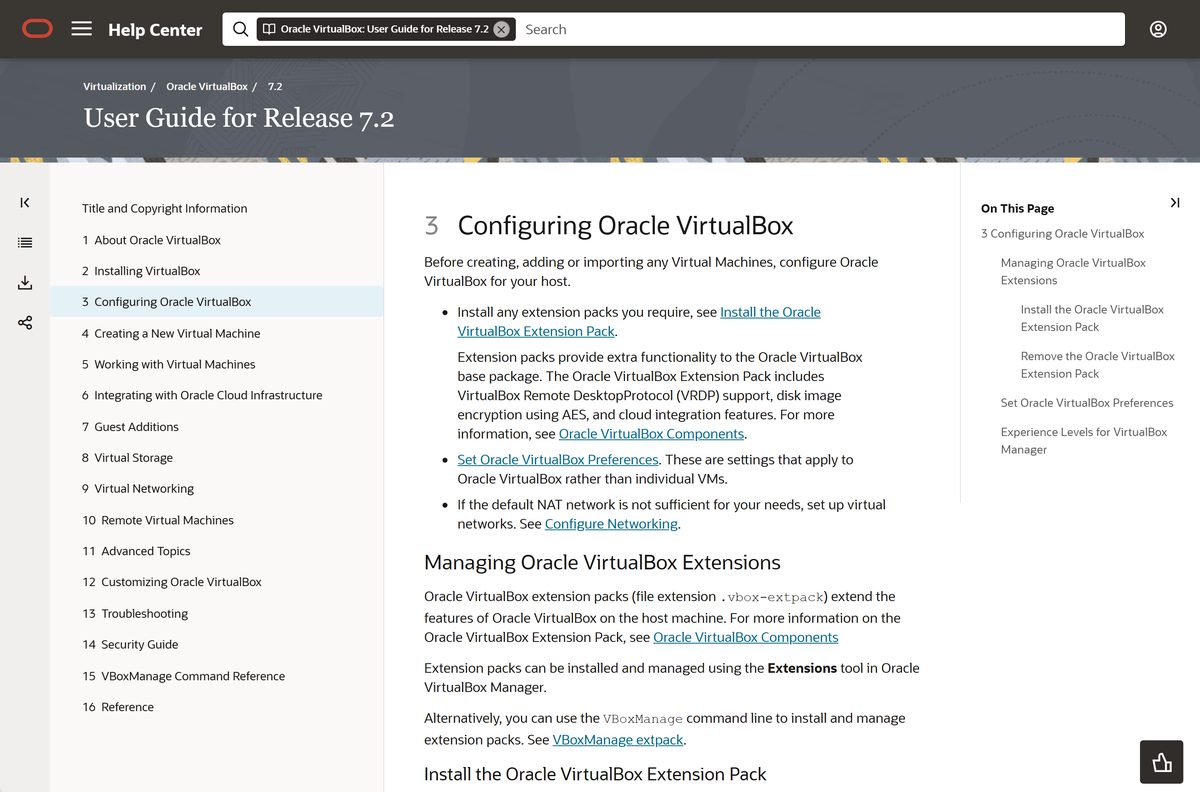Open chapter 13 Troubleshooting
The width and height of the screenshot is (1200, 792).
point(135,613)
